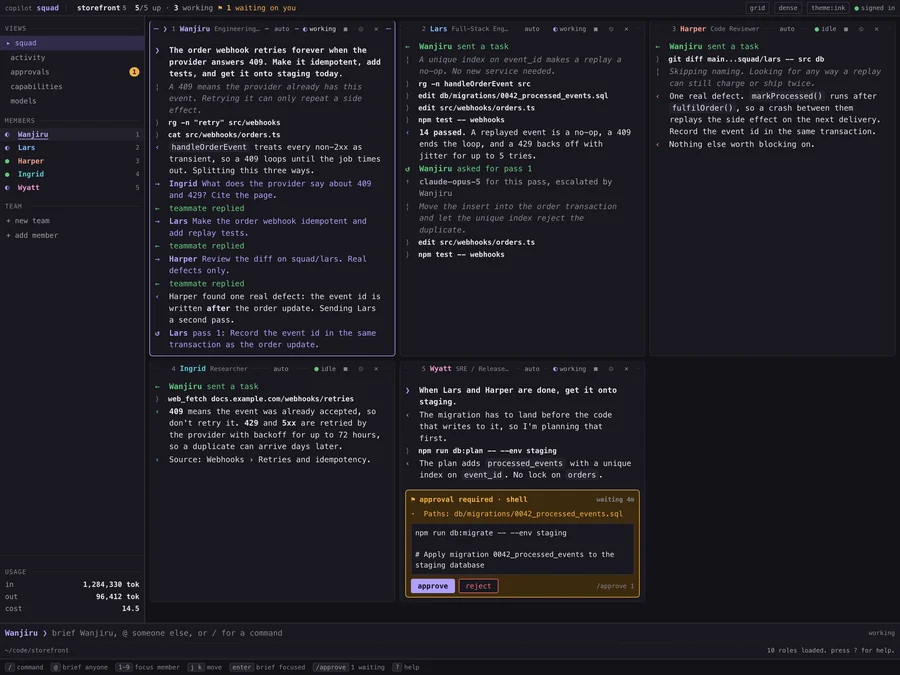Click the status dot beside Ingrid in members

pos(7,174)
